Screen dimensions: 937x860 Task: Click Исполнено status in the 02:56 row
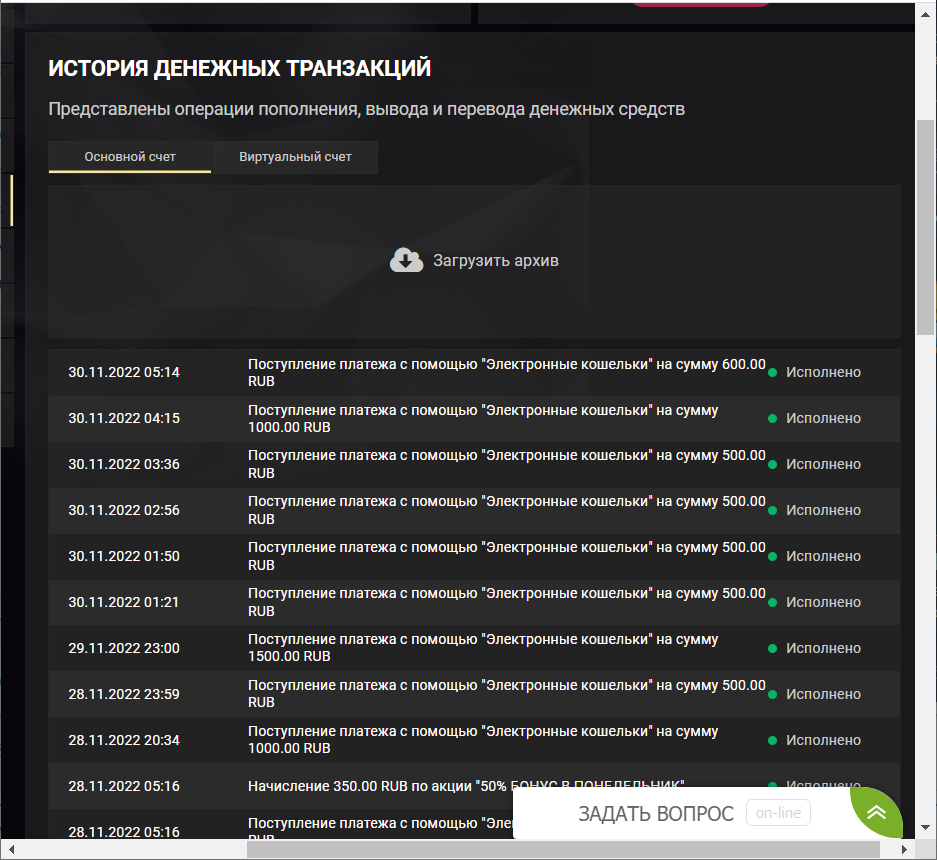(x=823, y=510)
